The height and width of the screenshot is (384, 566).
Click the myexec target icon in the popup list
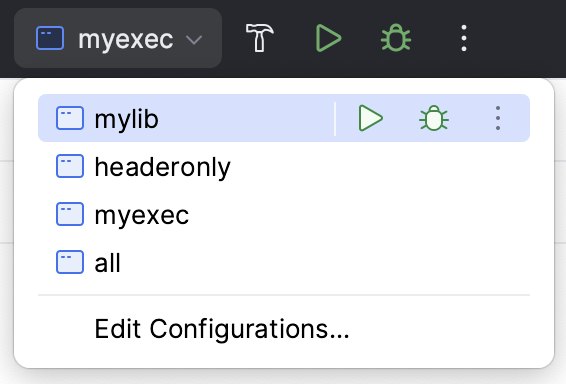(70, 214)
